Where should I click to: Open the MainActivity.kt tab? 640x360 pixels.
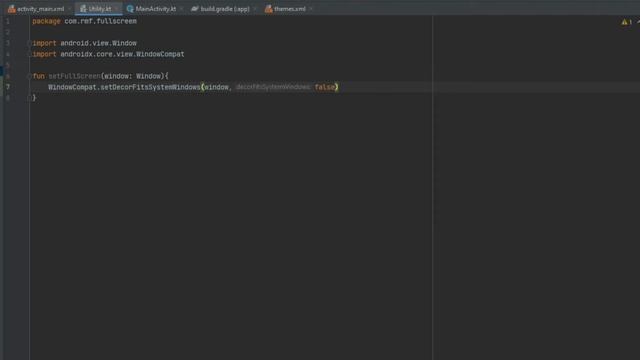[x=156, y=9]
